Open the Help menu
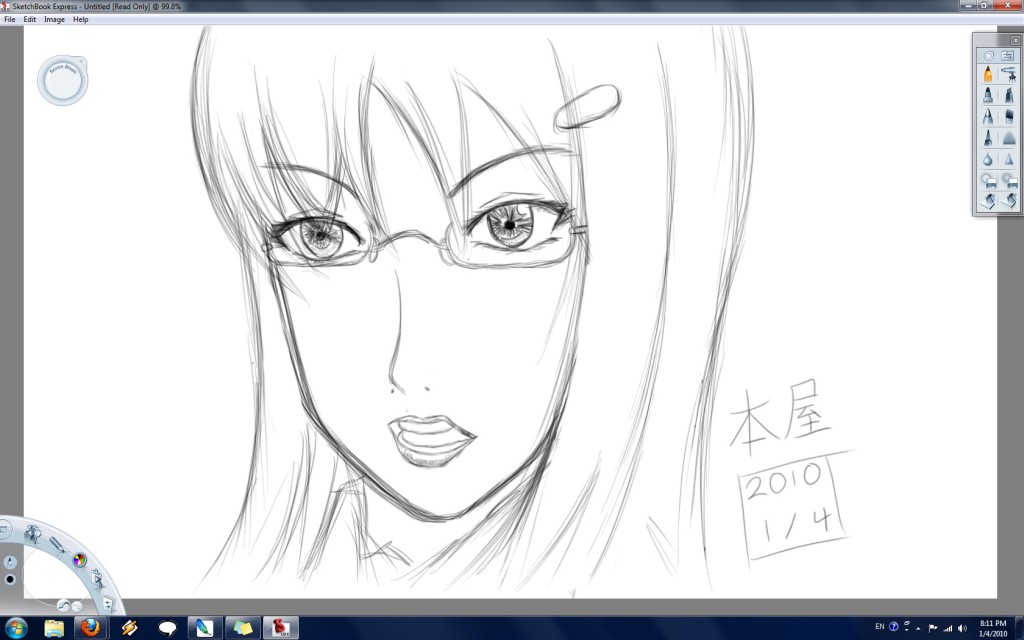Screen dimensions: 1024x640 [81, 19]
